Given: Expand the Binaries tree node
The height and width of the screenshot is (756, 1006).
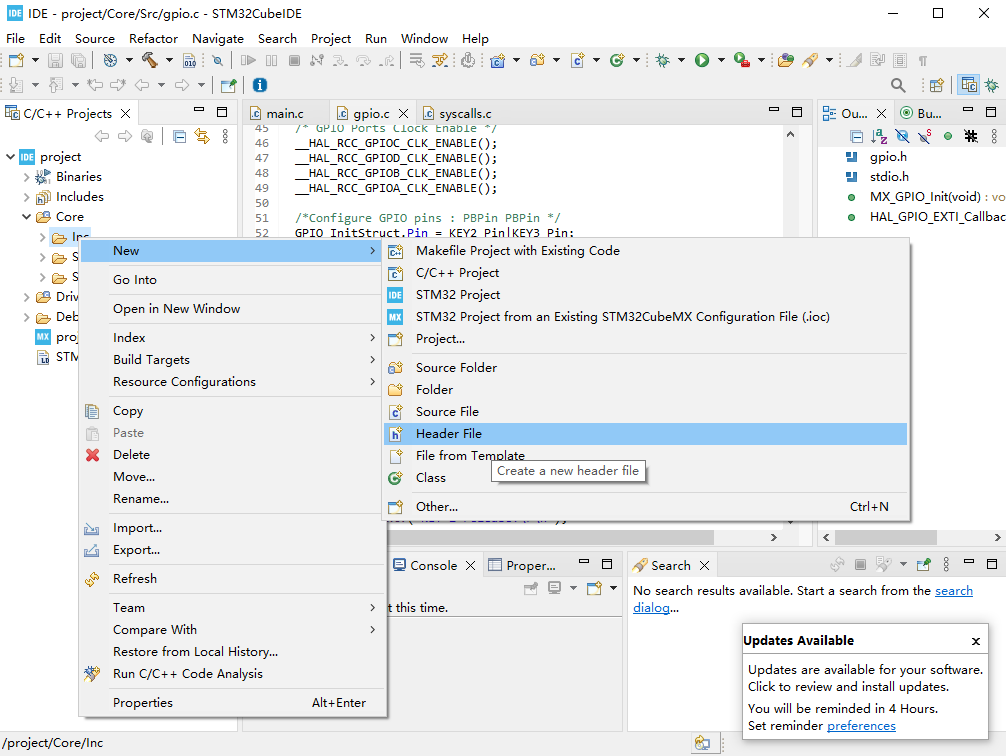Looking at the screenshot, I should pos(26,176).
